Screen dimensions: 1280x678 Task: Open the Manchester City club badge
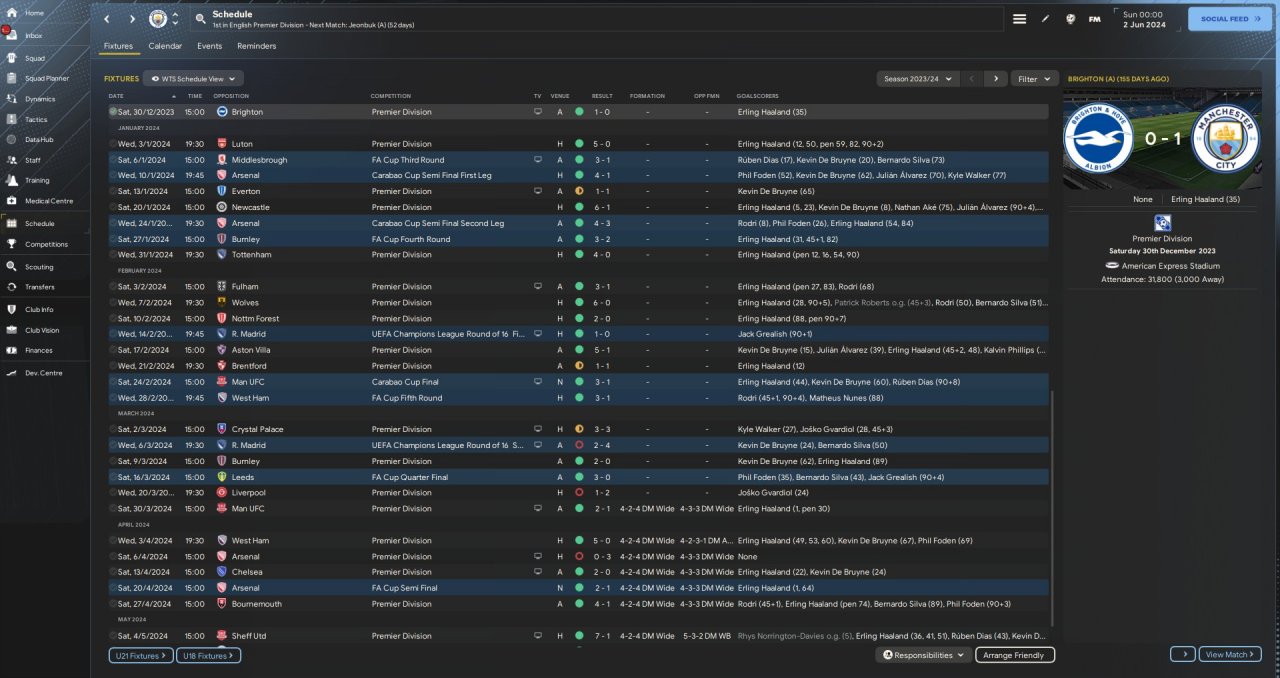(x=158, y=19)
